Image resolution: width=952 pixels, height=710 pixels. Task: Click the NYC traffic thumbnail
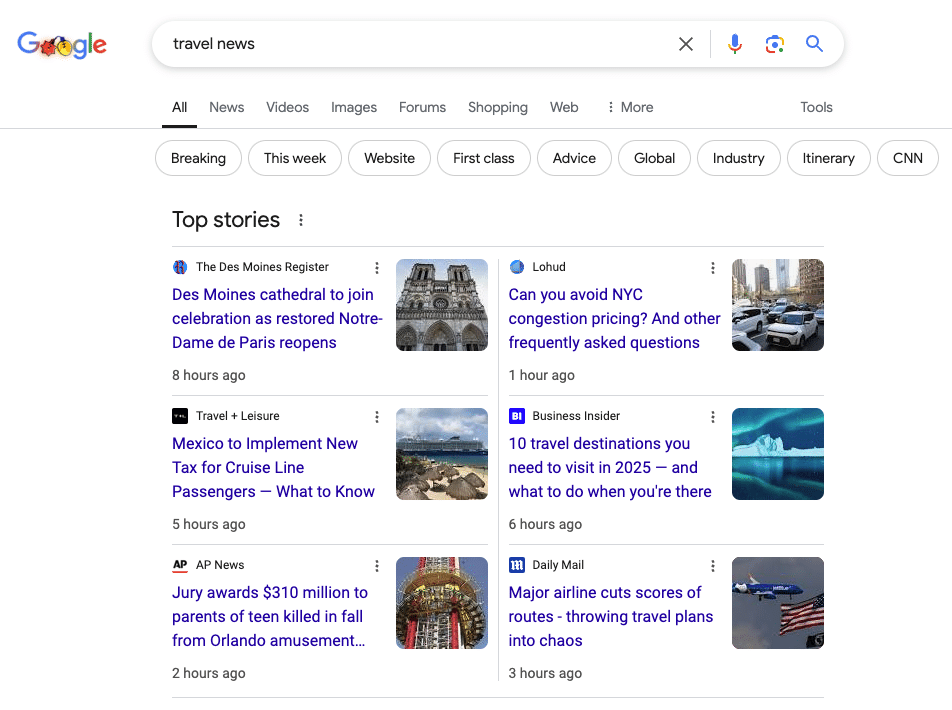coord(778,305)
